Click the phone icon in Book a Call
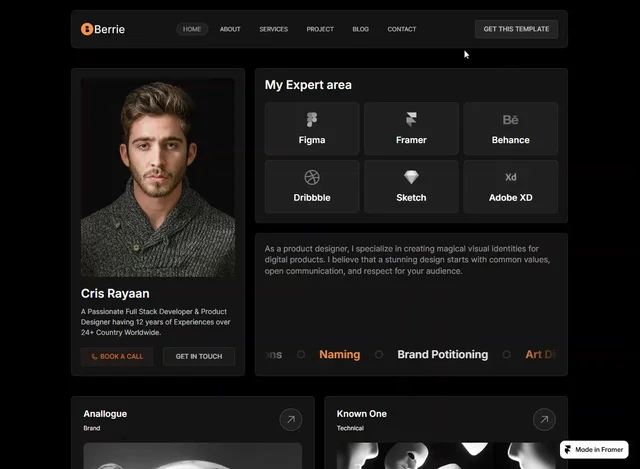Image resolution: width=640 pixels, height=469 pixels. [x=94, y=356]
